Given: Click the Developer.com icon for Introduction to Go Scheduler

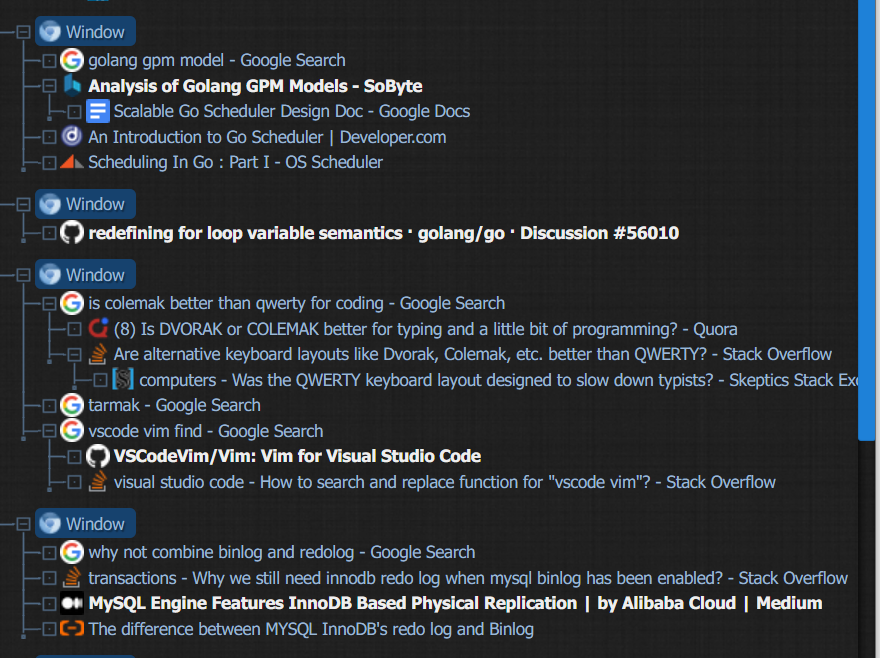Looking at the screenshot, I should pos(72,136).
